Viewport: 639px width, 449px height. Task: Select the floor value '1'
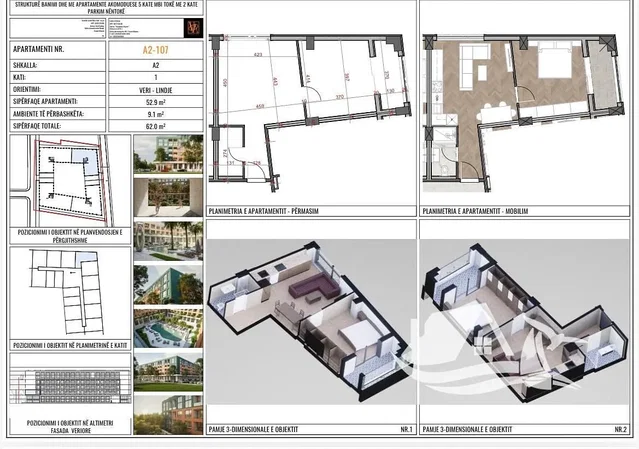pyautogui.click(x=156, y=77)
